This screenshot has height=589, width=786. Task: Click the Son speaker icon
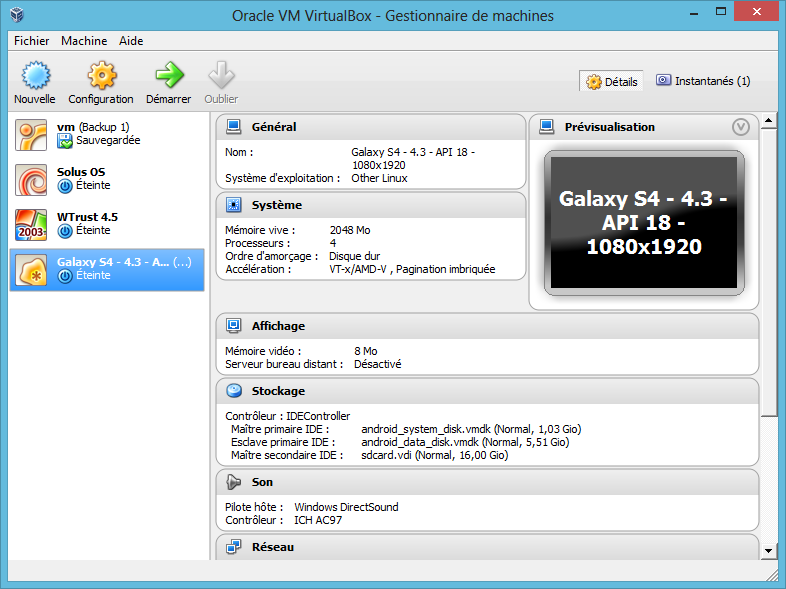click(233, 482)
